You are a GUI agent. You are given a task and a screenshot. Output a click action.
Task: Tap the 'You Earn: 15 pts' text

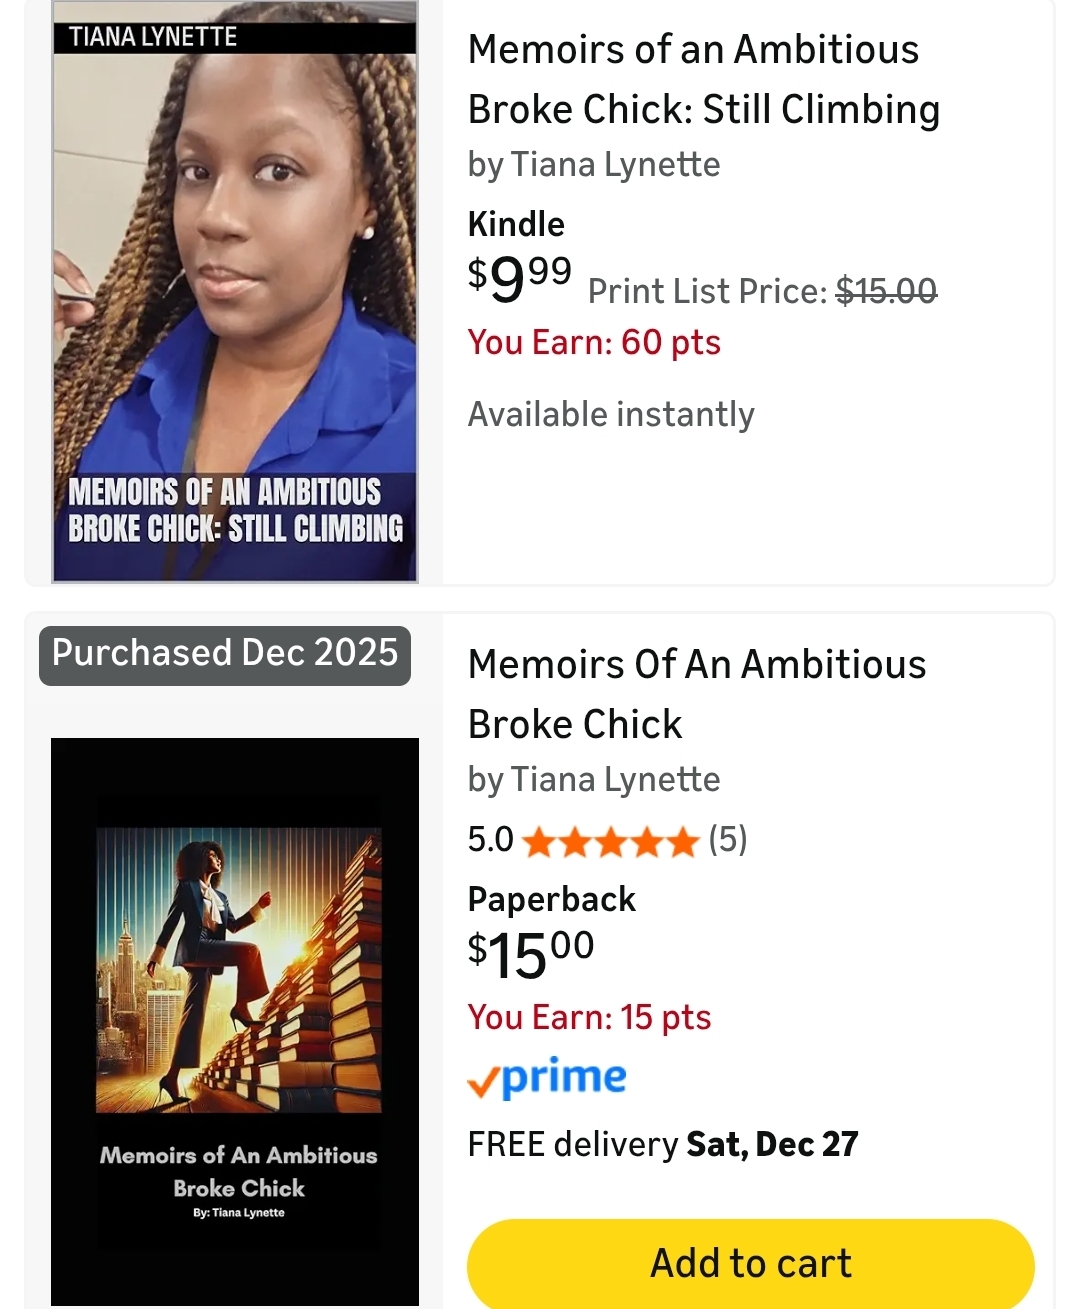[589, 1017]
